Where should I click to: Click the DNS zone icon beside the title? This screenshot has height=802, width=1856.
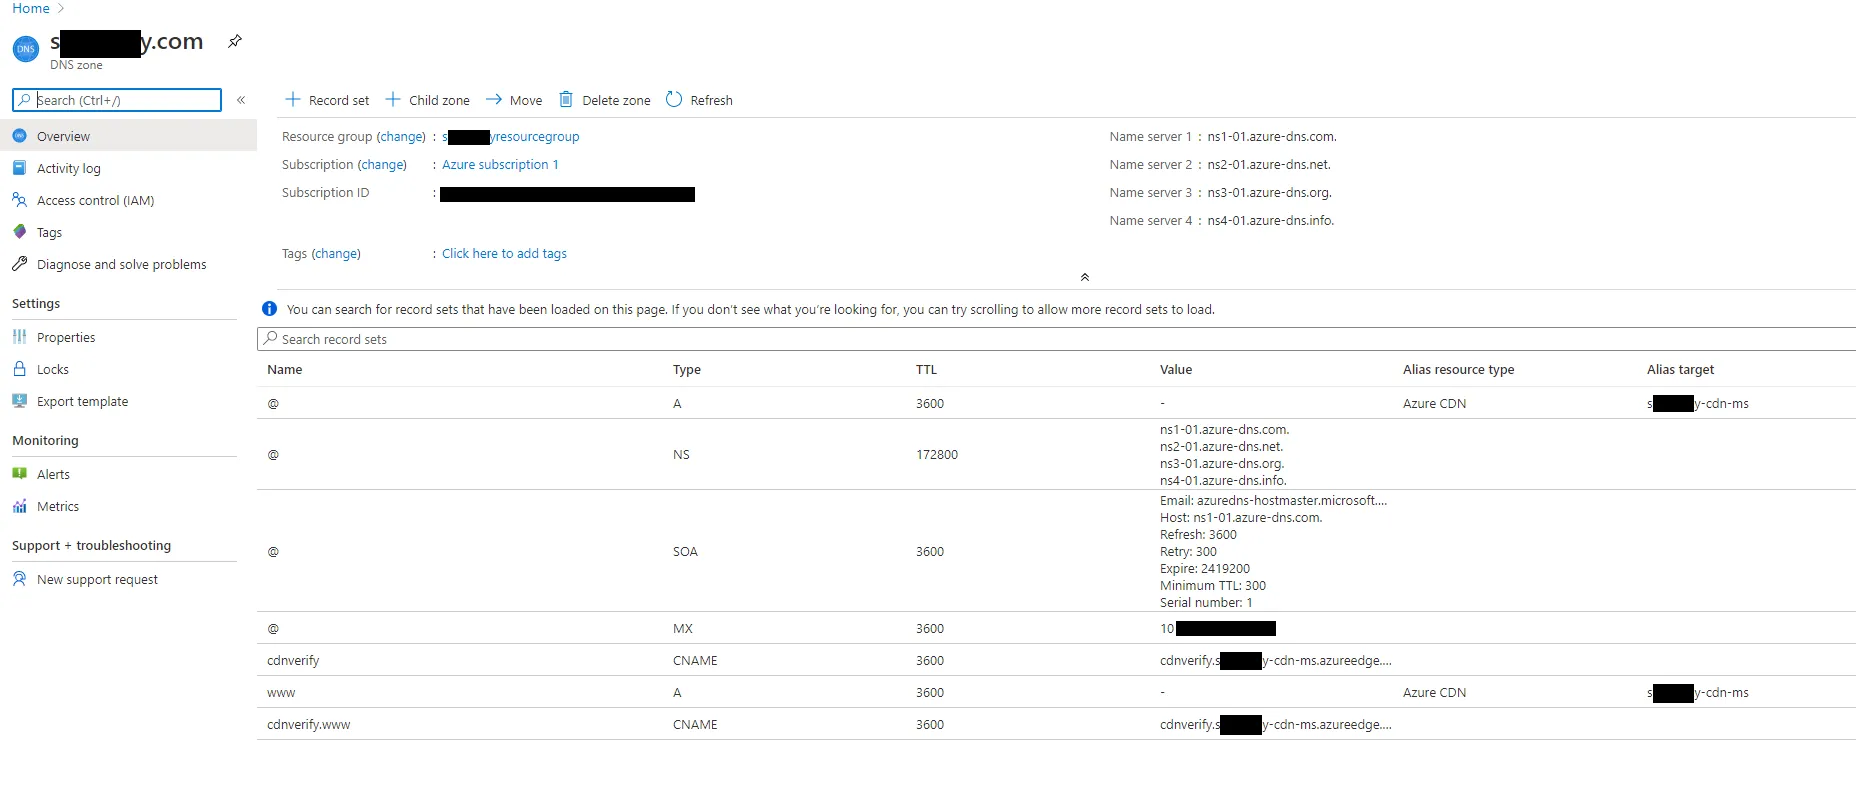(26, 48)
